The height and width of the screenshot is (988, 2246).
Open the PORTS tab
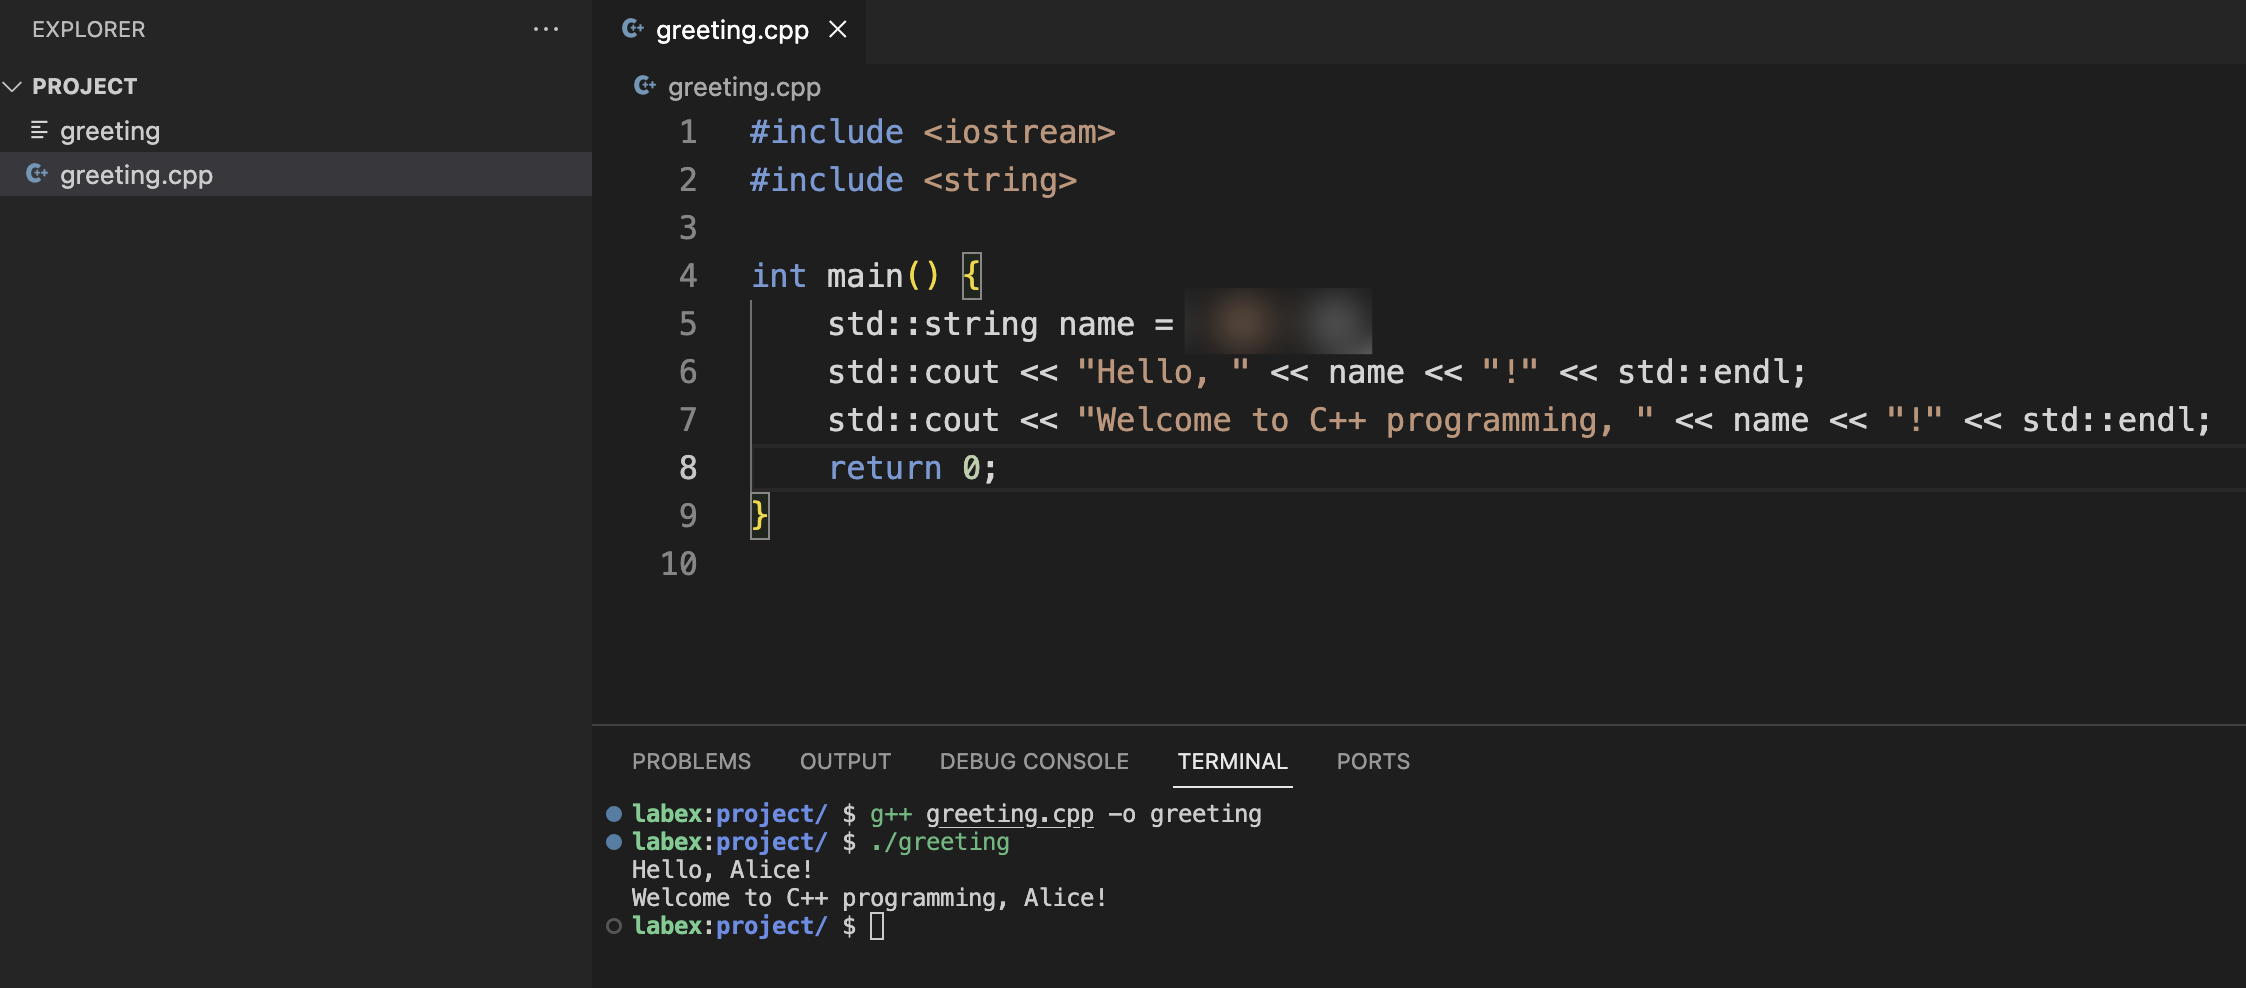(1372, 761)
